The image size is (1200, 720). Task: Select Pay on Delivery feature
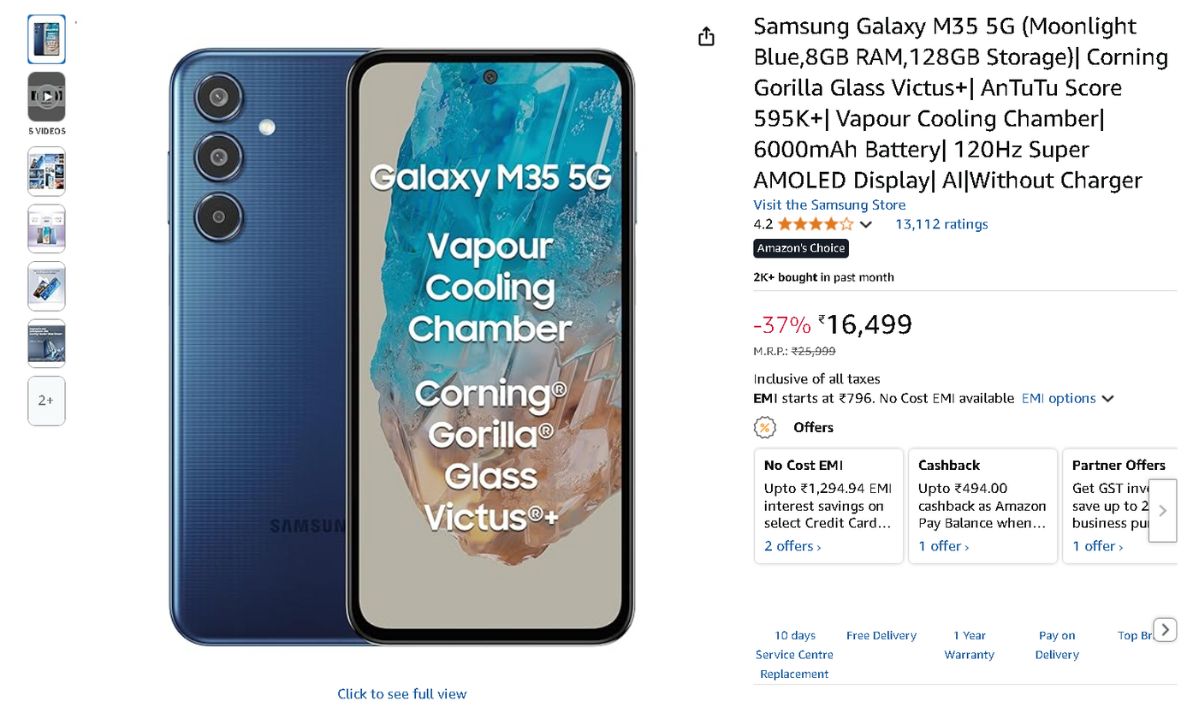coord(1057,645)
